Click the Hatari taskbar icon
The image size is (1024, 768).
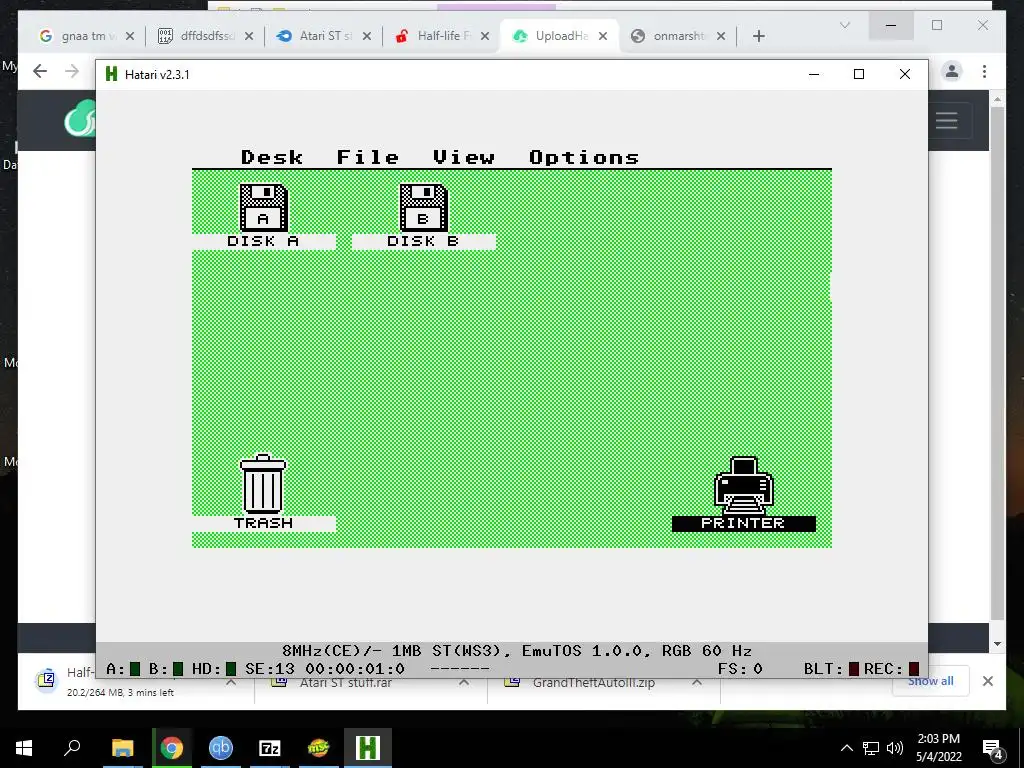click(368, 748)
